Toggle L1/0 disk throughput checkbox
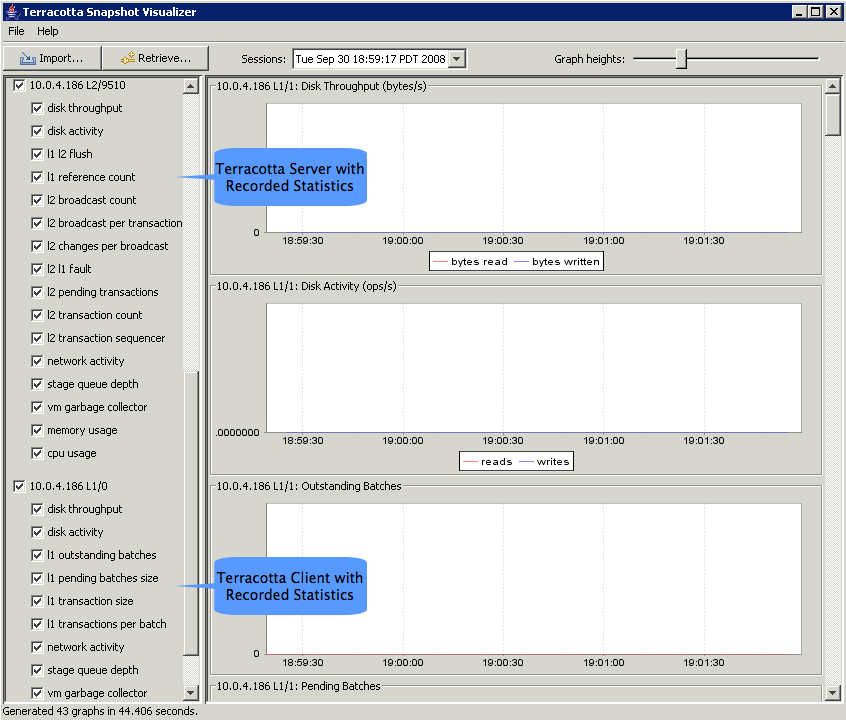Image resolution: width=846 pixels, height=720 pixels. point(37,509)
